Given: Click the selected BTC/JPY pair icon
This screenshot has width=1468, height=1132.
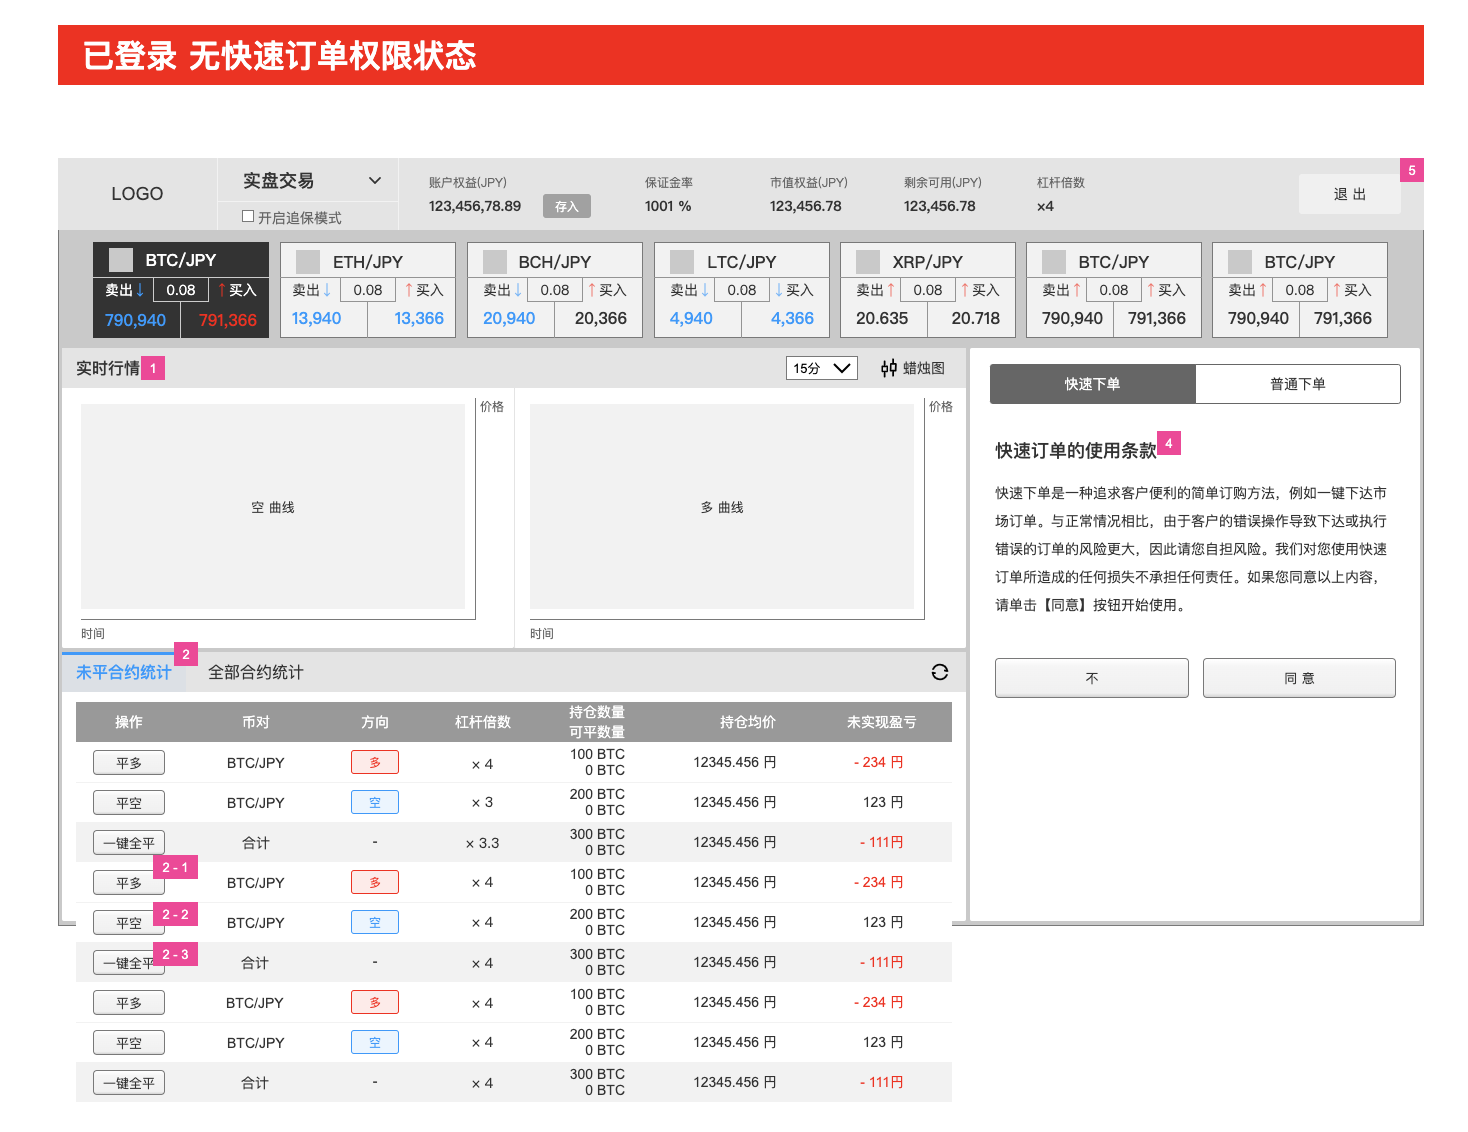Looking at the screenshot, I should [x=121, y=260].
